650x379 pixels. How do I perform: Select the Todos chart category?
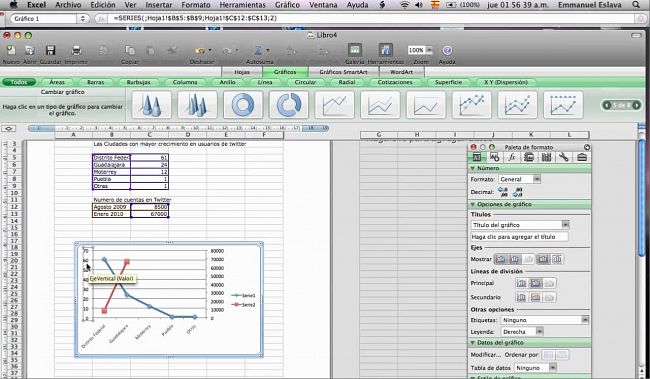pyautogui.click(x=19, y=82)
